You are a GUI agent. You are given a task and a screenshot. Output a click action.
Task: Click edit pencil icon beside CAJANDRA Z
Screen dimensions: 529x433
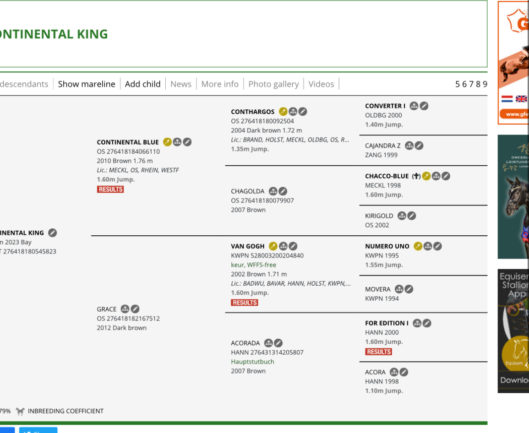coord(419,146)
